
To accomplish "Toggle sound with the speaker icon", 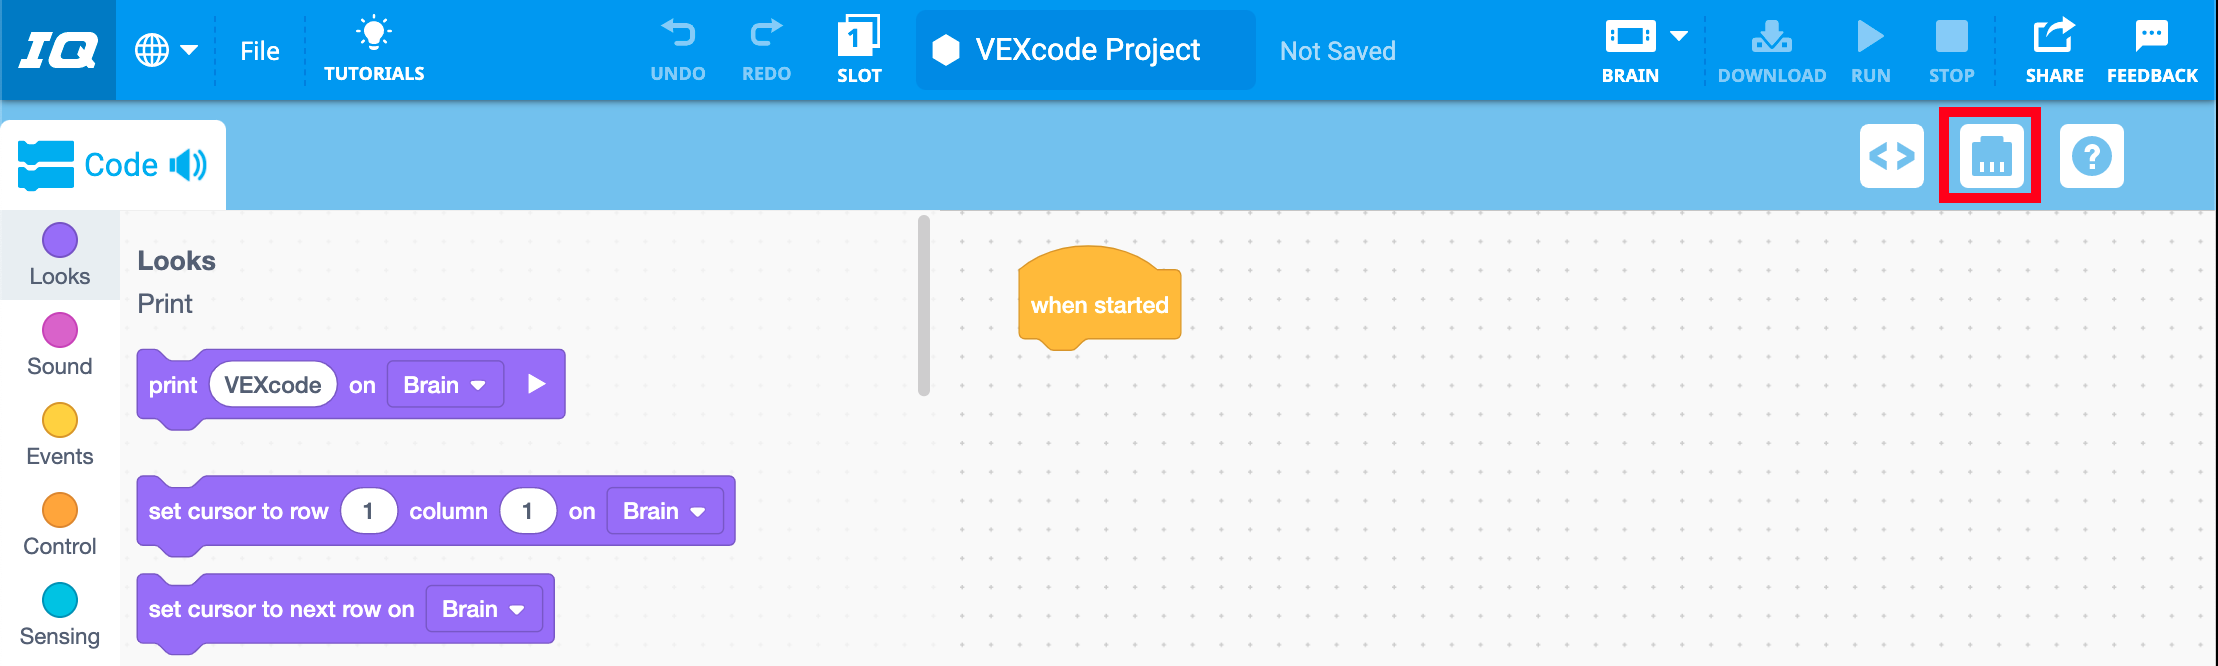I will coord(190,163).
